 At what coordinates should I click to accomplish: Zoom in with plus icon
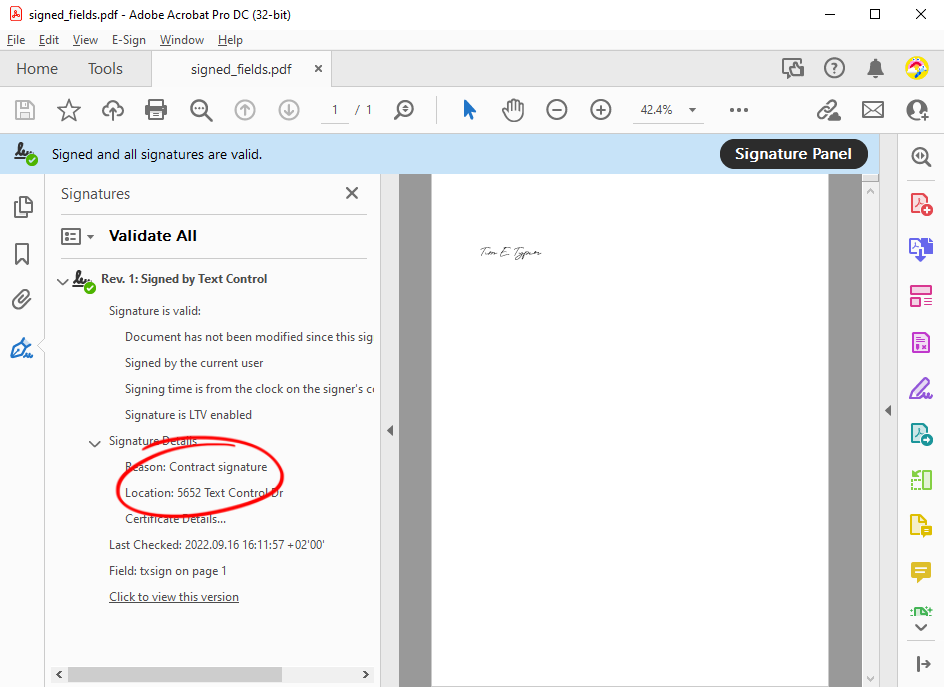point(601,110)
